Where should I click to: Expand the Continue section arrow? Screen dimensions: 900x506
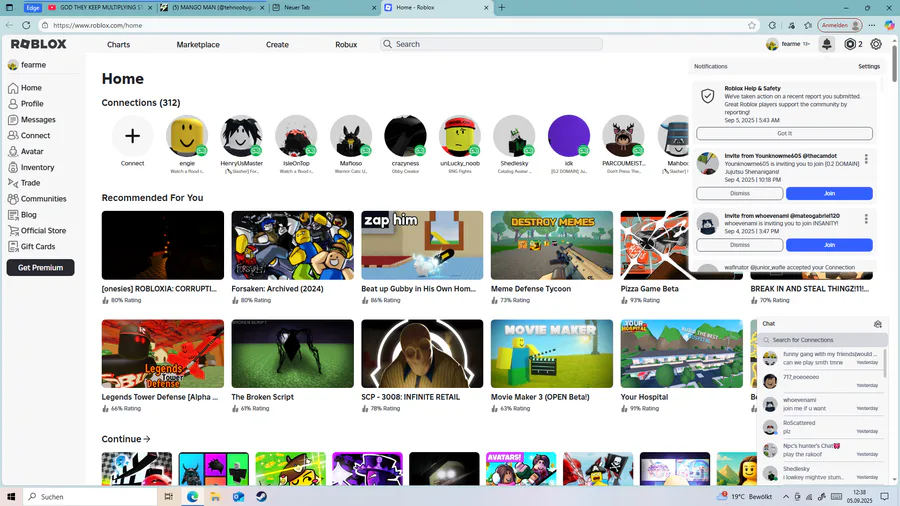coord(147,439)
